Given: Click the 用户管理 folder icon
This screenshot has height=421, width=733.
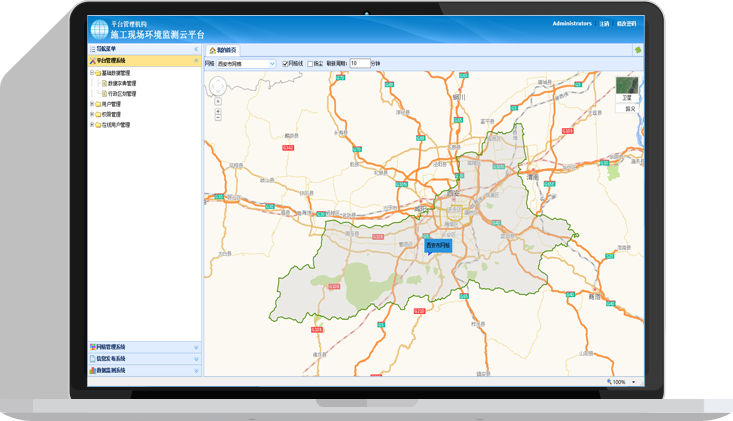Looking at the screenshot, I should (x=98, y=104).
